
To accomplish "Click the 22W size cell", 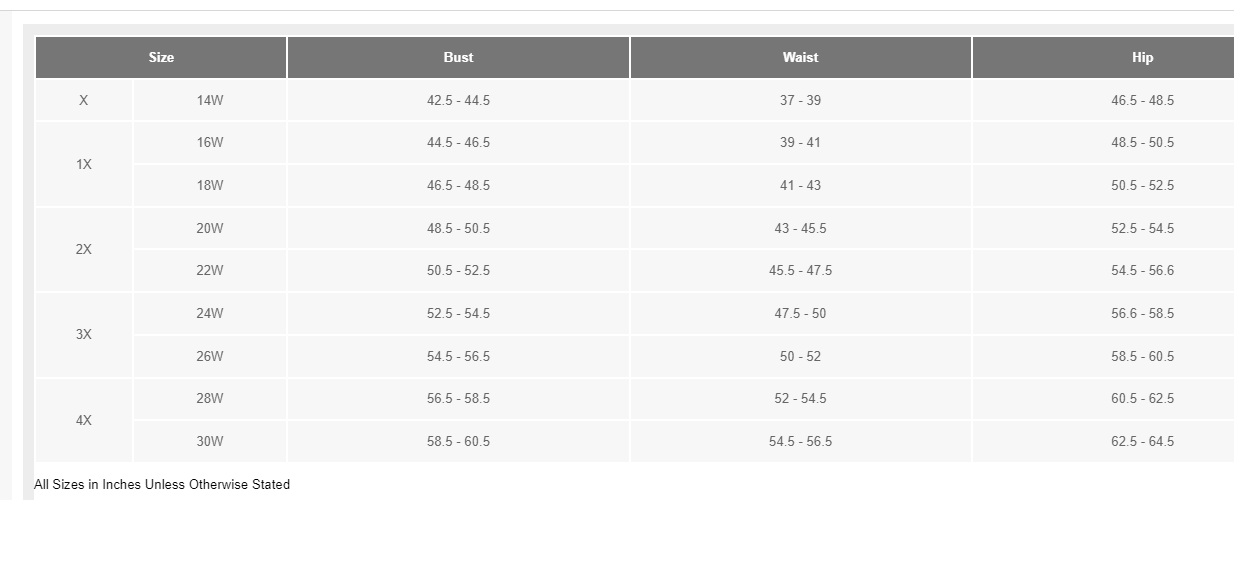I will point(210,270).
